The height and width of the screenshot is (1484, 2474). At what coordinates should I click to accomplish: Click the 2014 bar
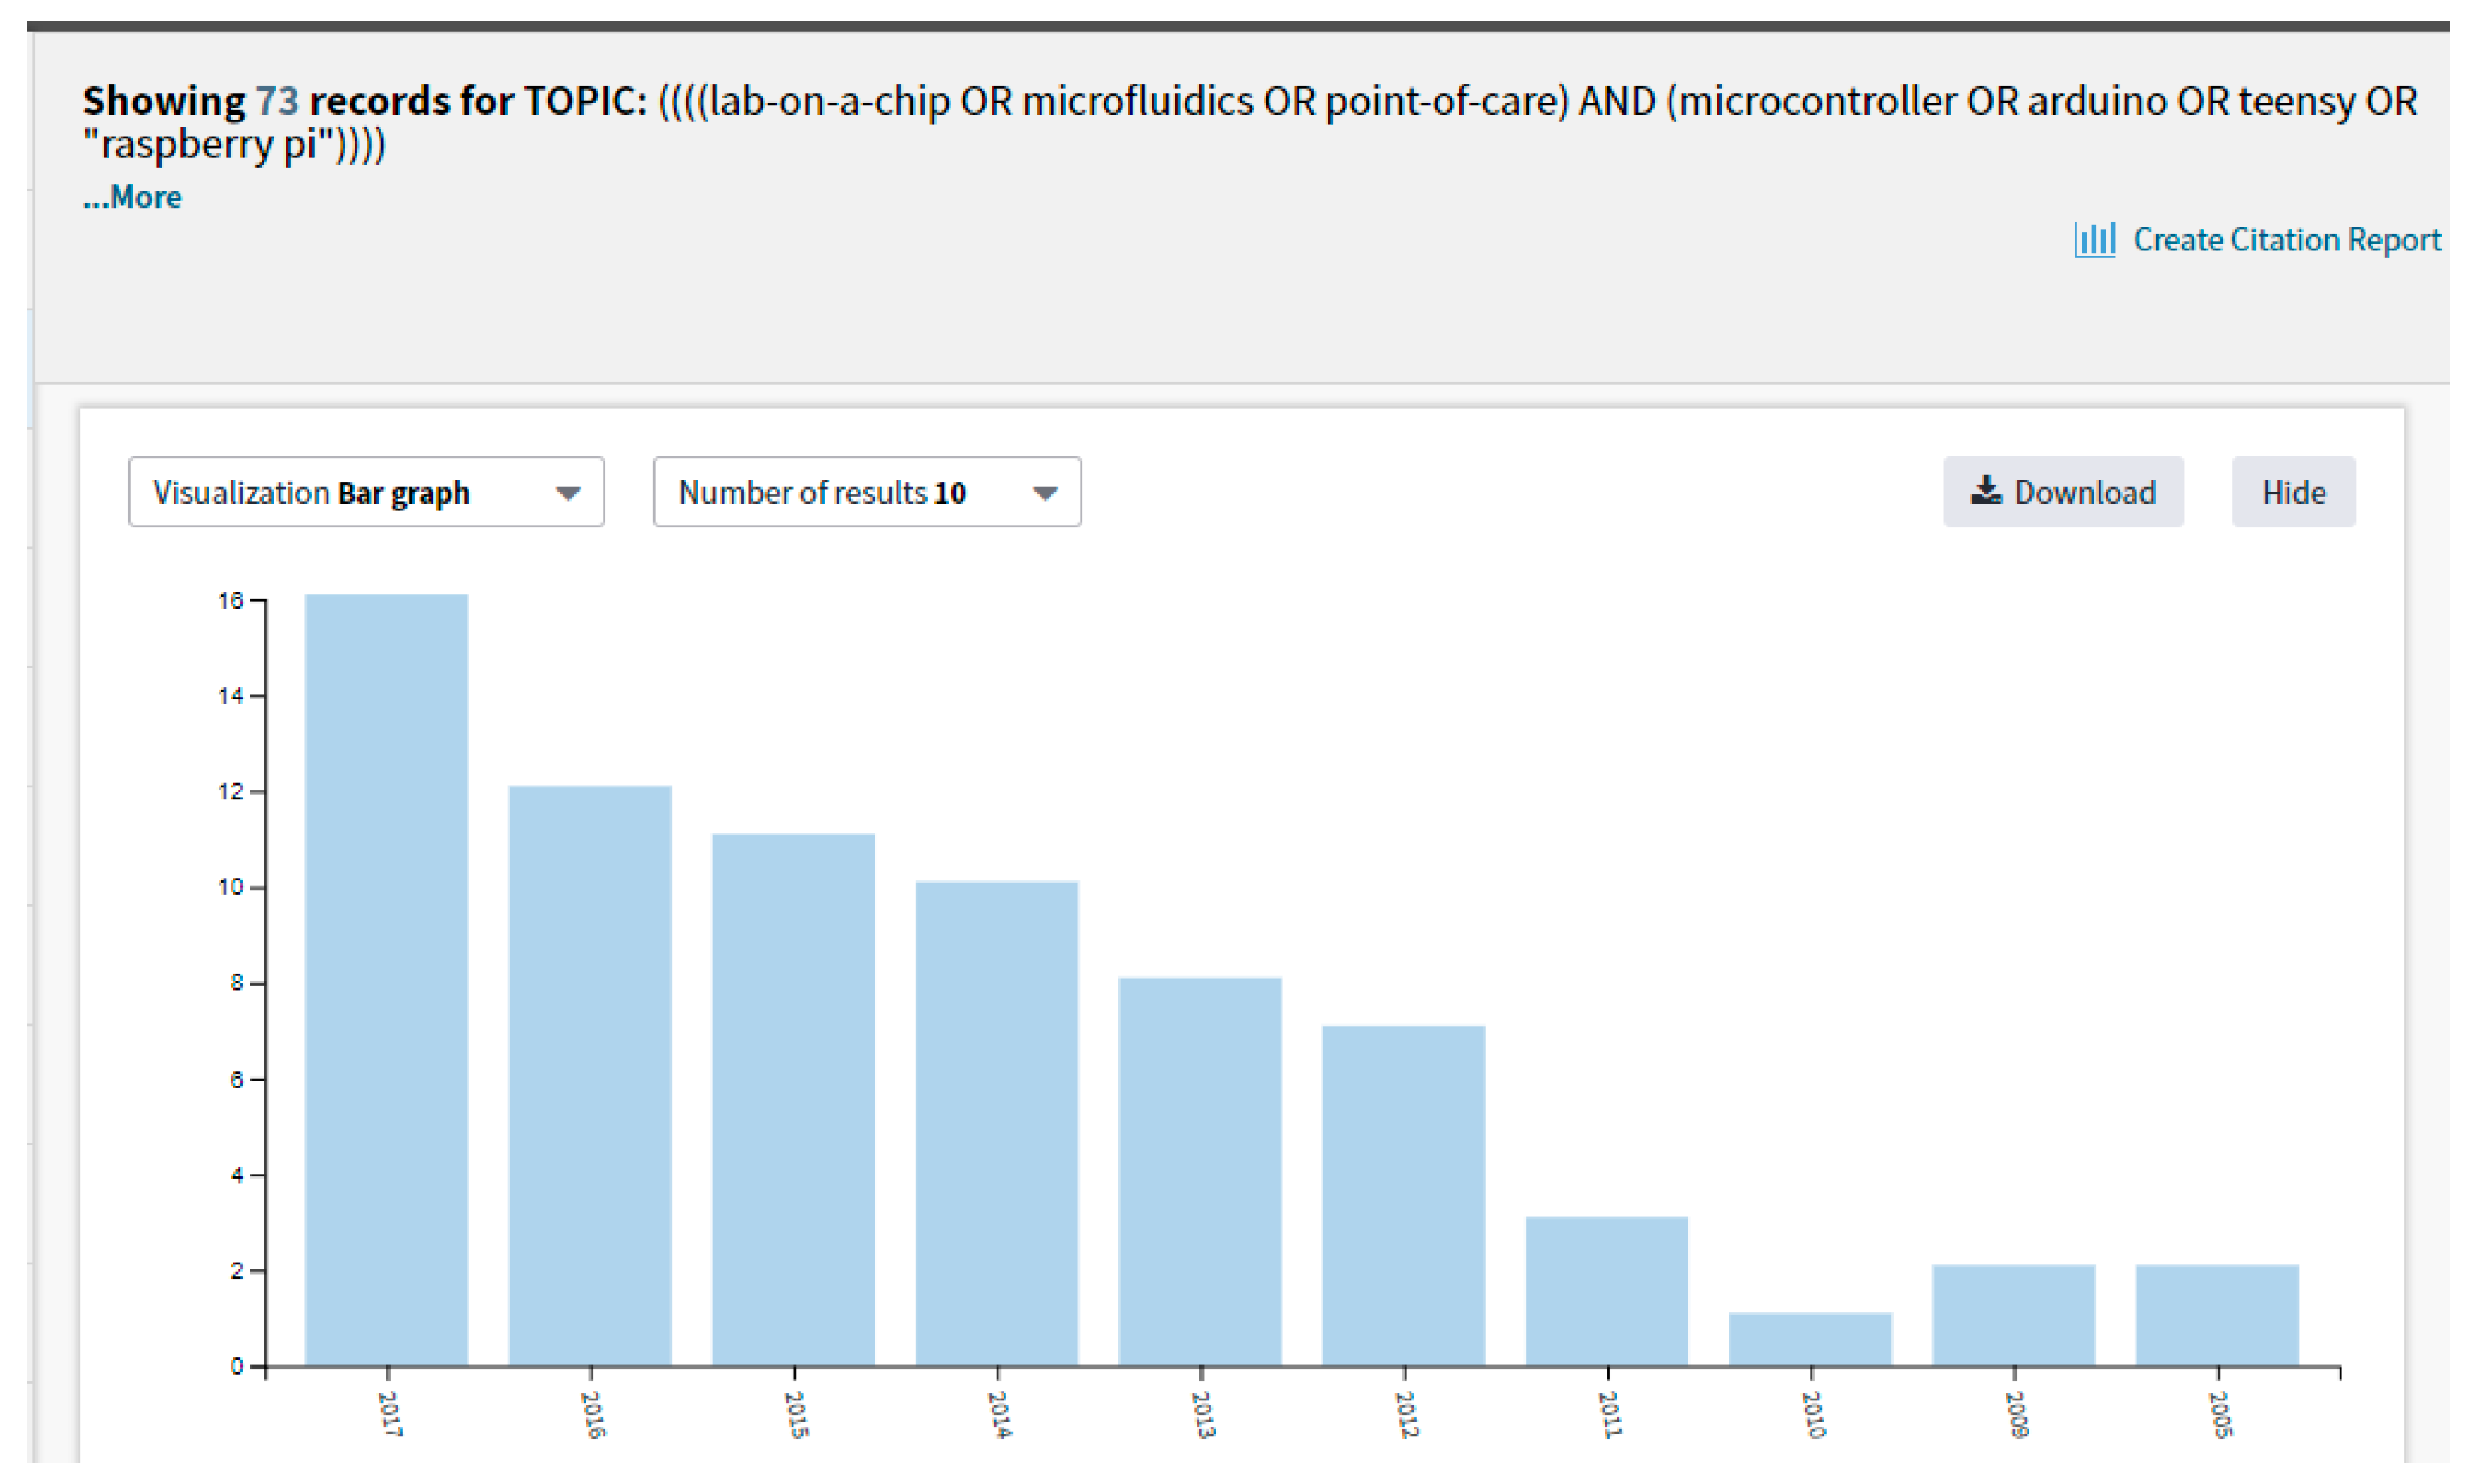[x=996, y=1123]
